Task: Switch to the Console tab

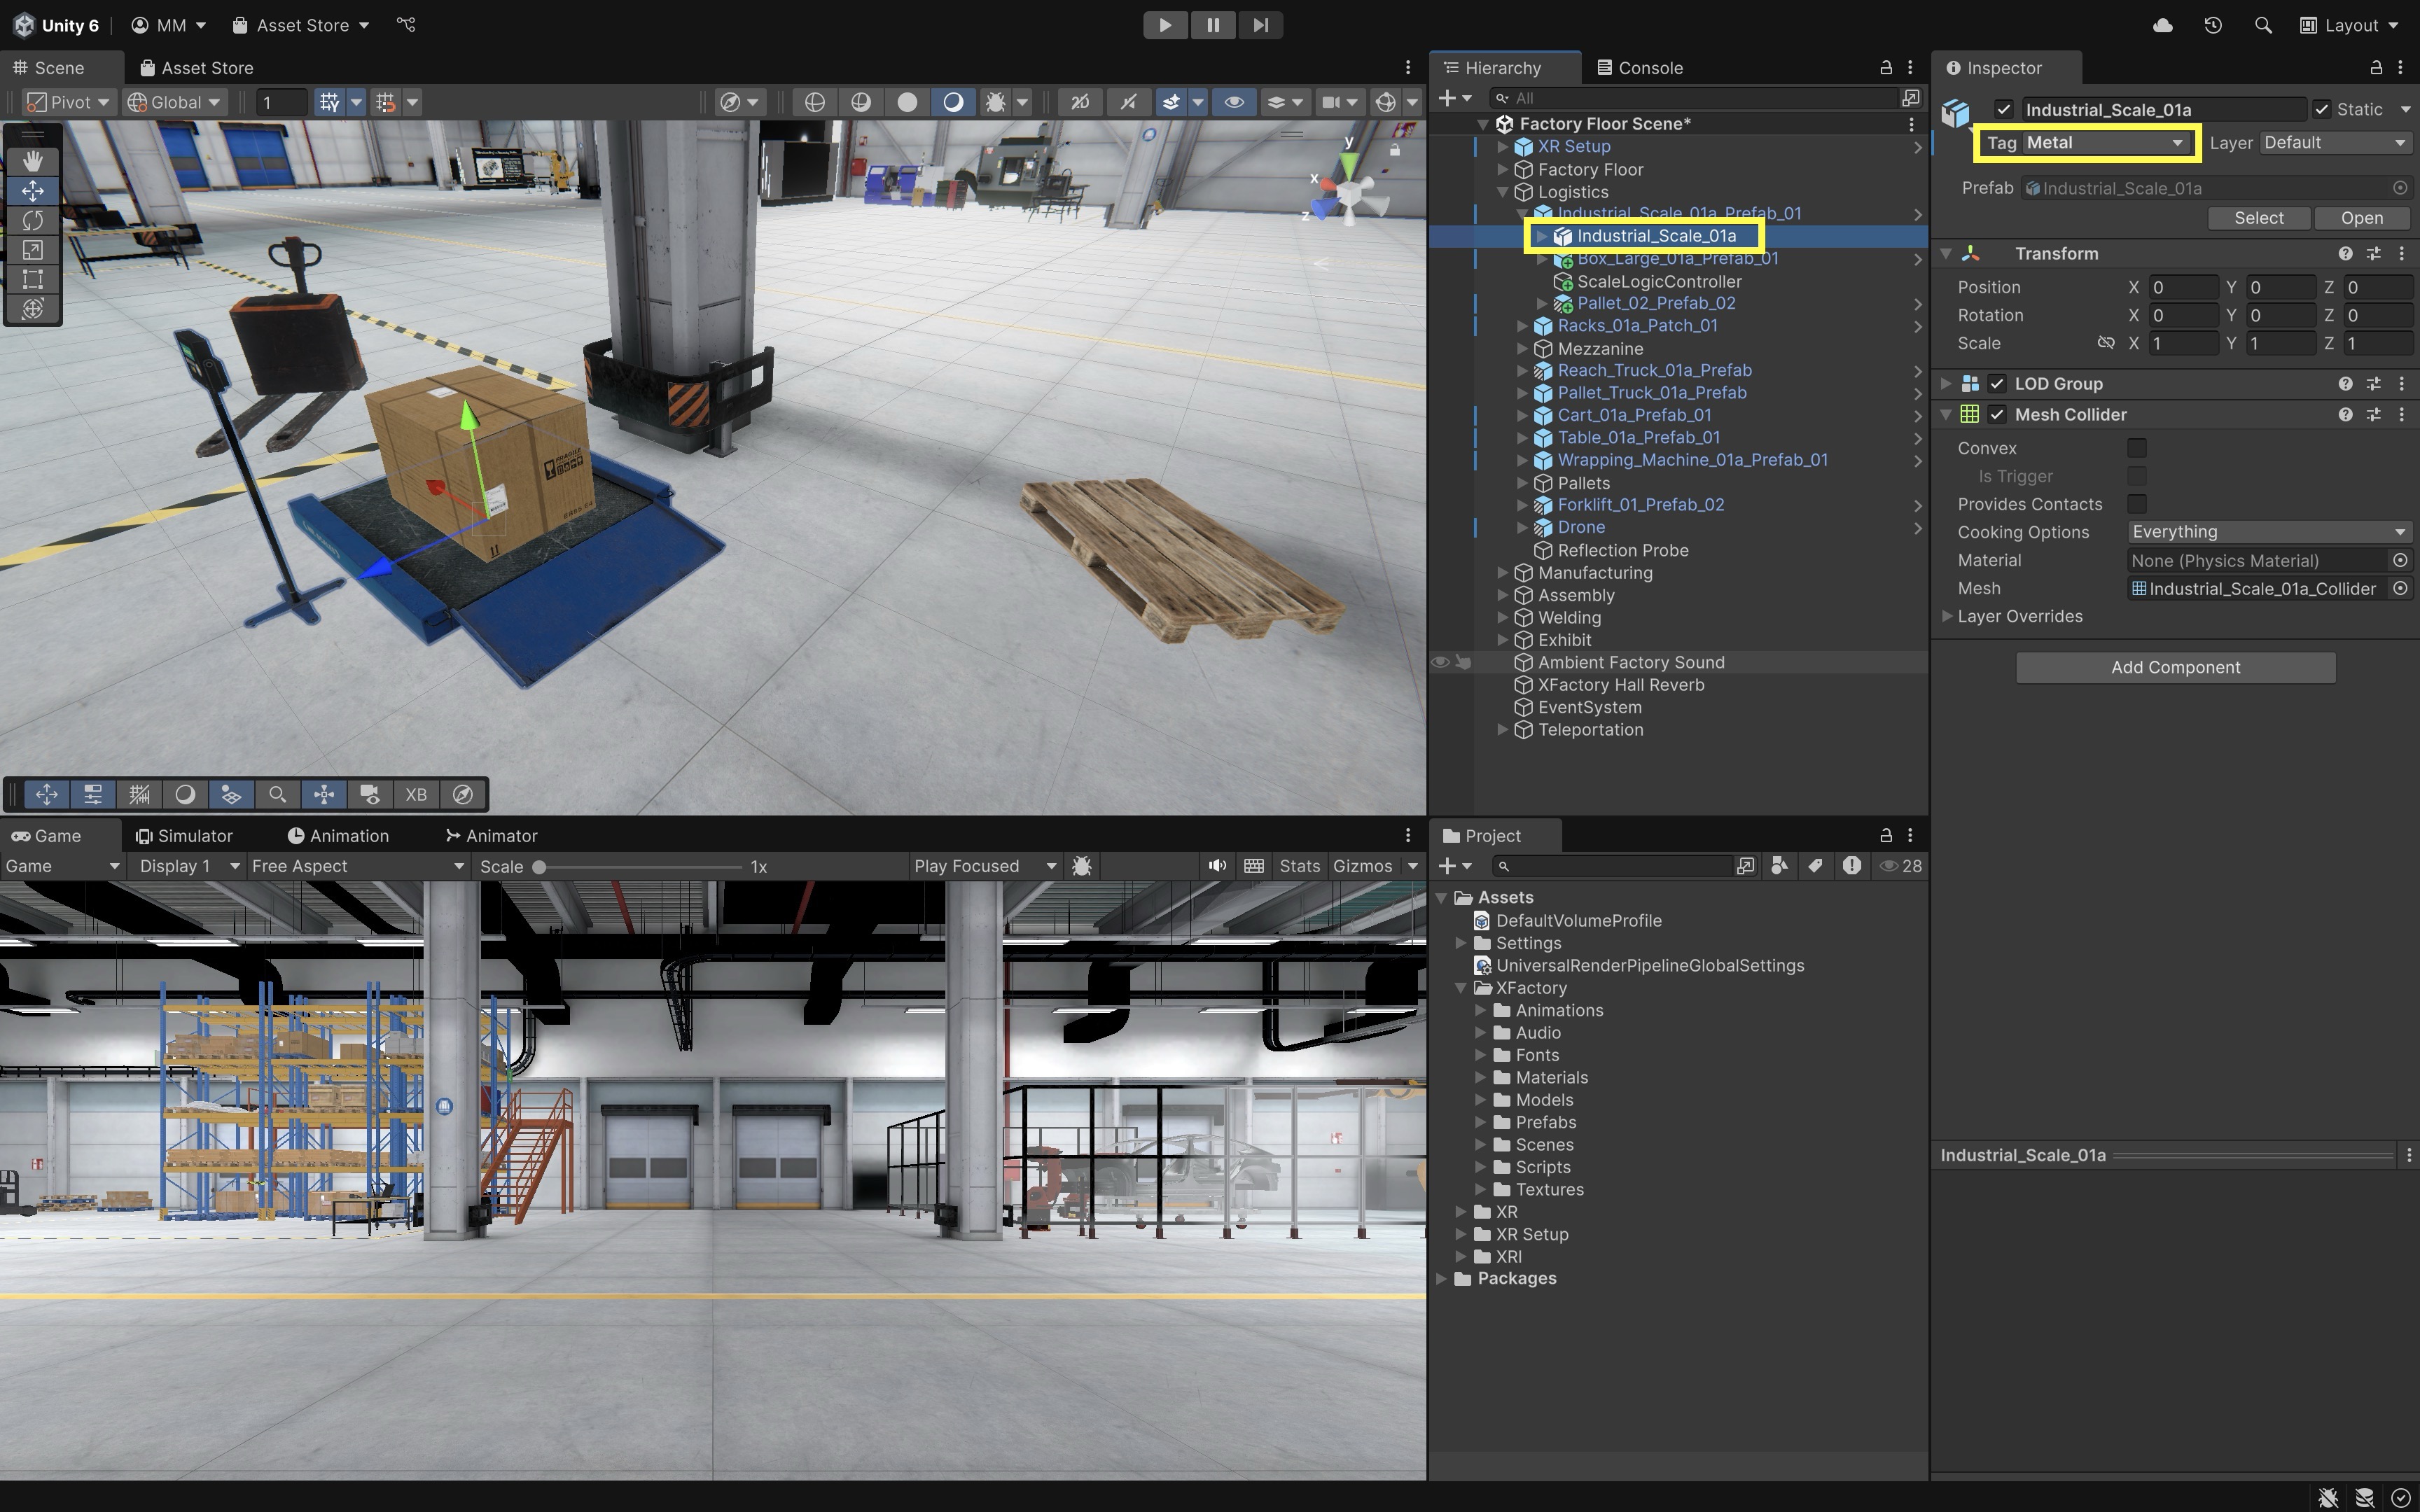Action: (x=1640, y=68)
